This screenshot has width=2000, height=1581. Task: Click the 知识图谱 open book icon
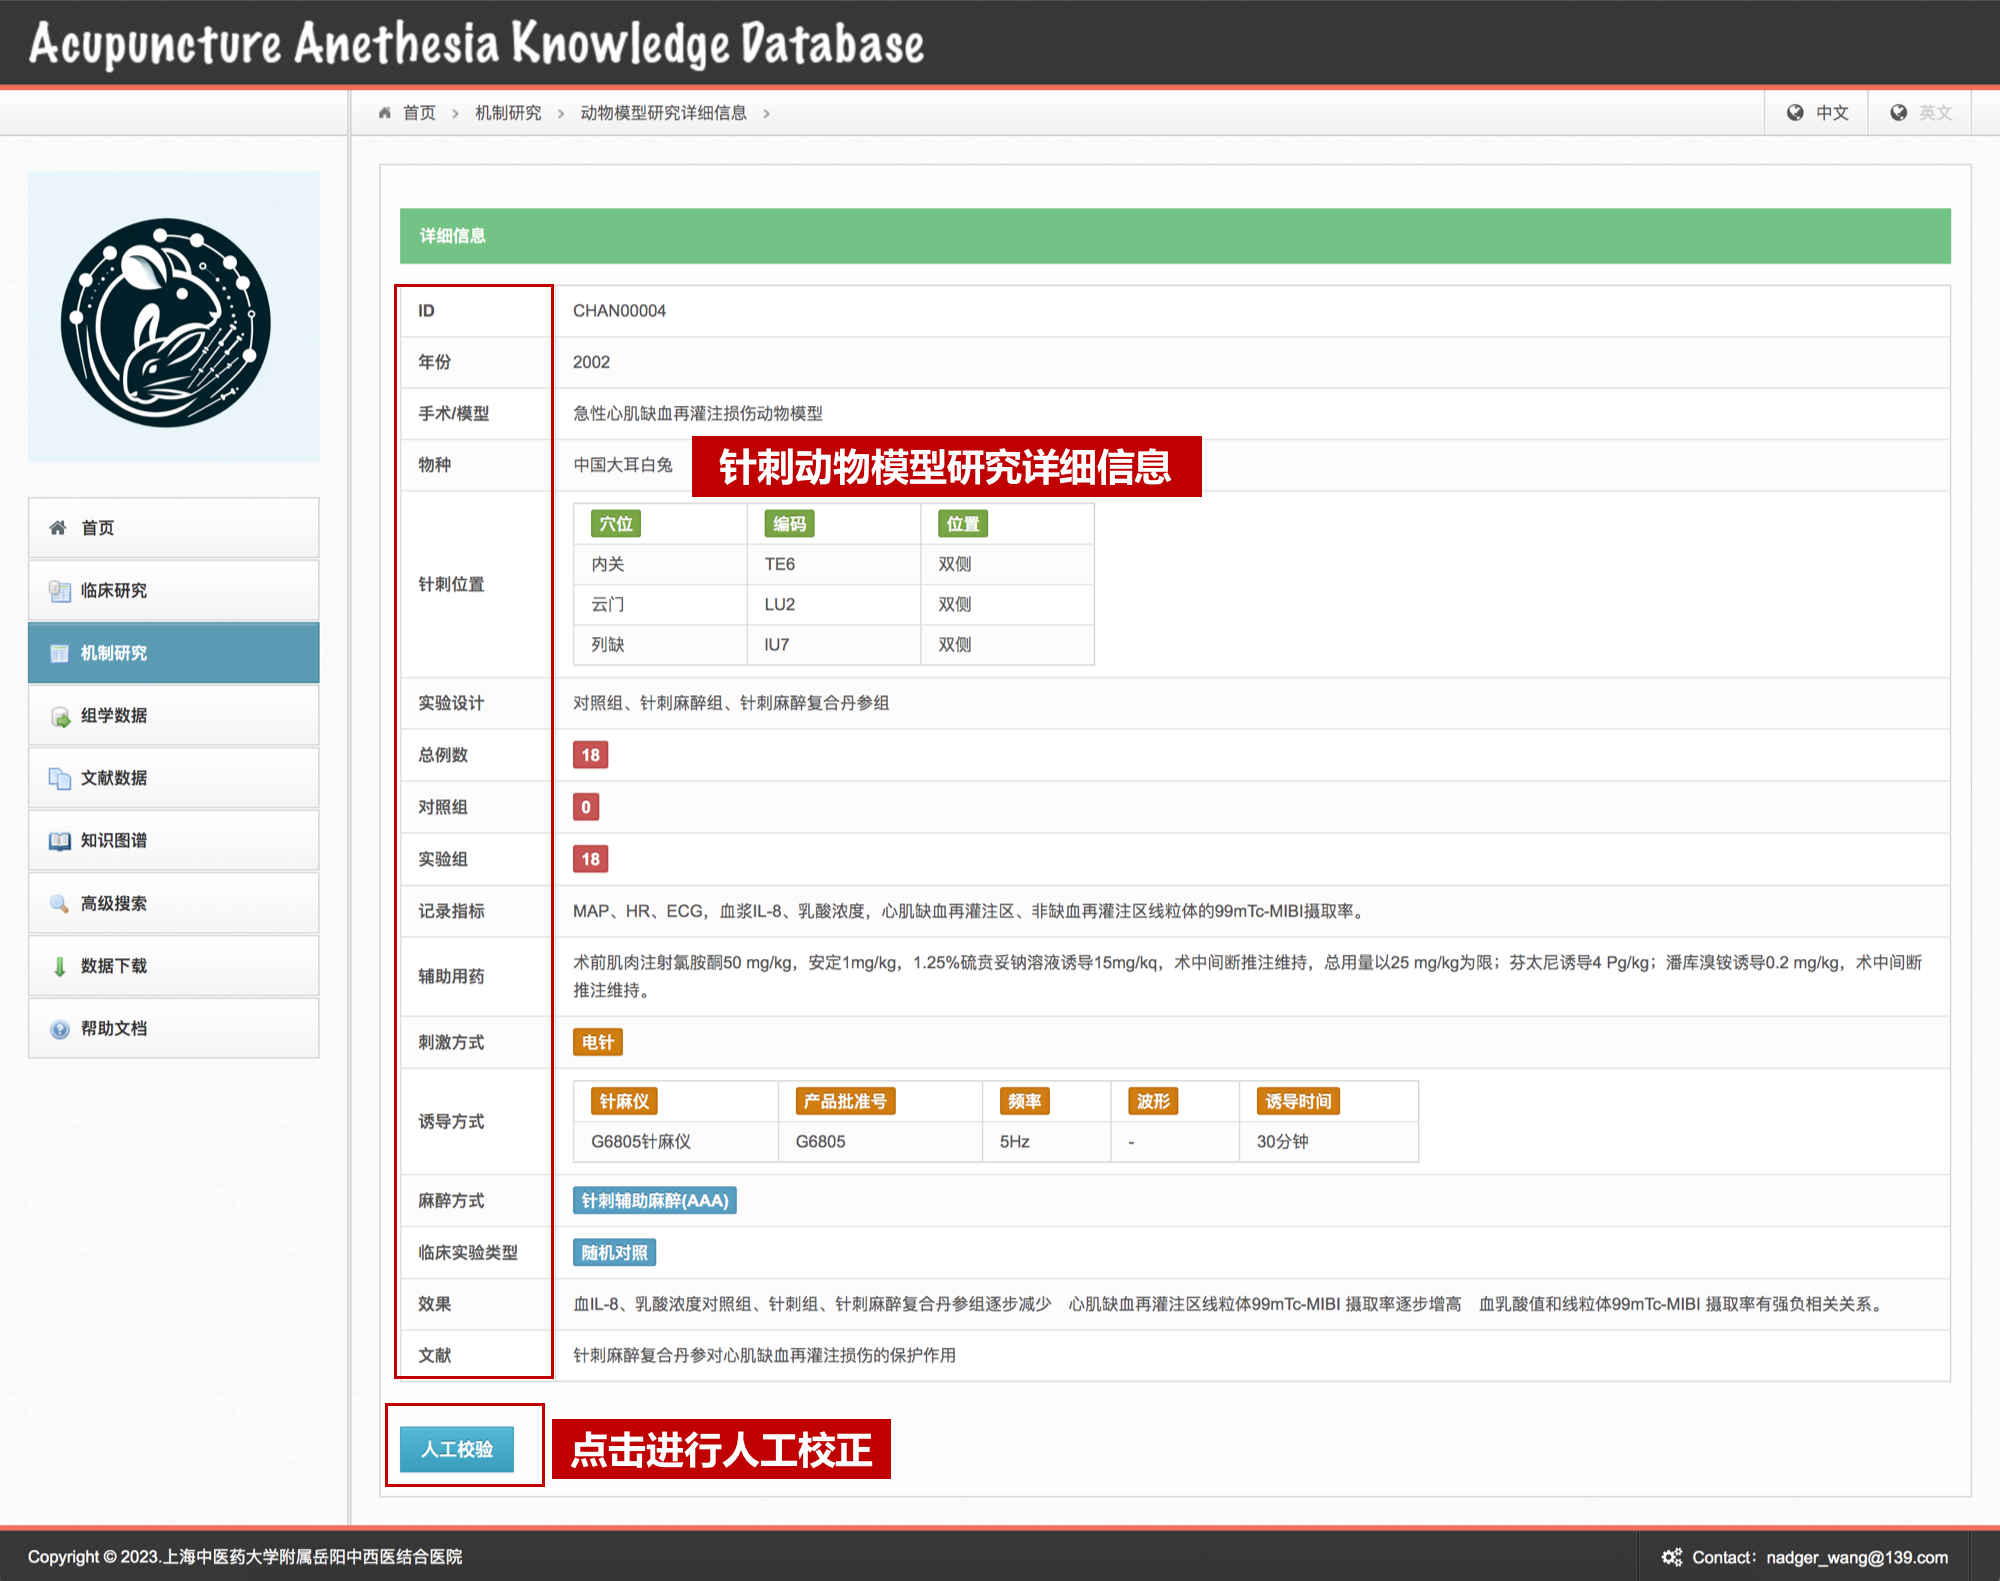[59, 841]
